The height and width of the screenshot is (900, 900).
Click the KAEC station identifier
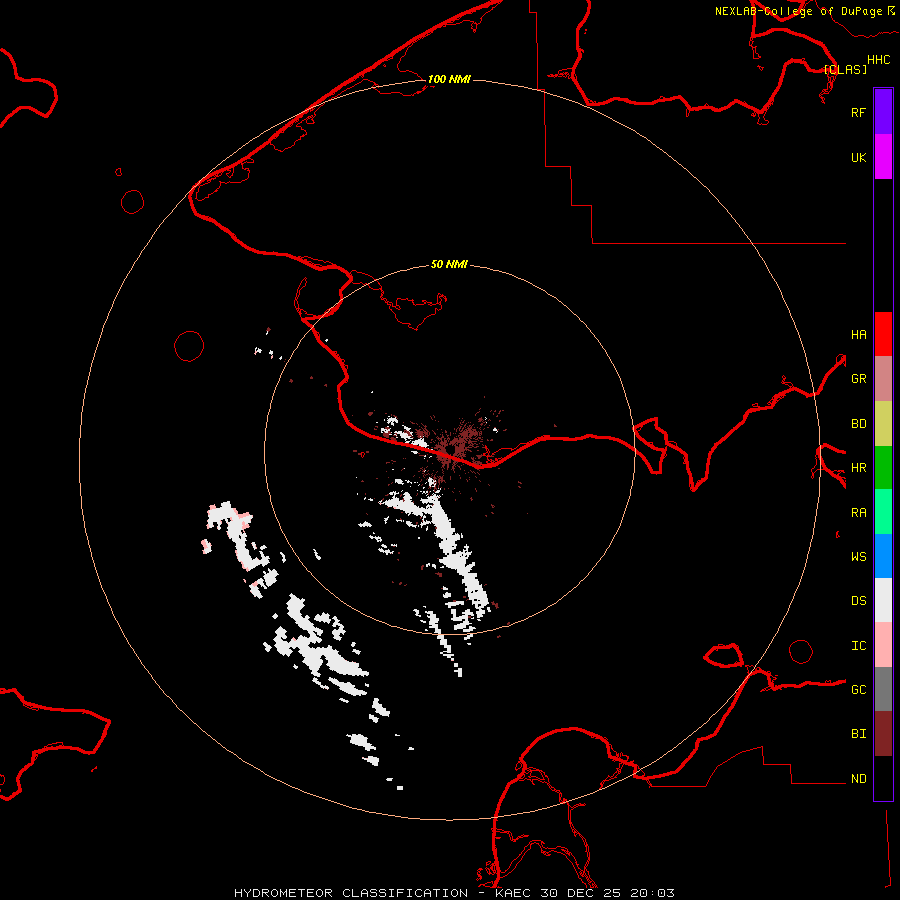click(513, 893)
